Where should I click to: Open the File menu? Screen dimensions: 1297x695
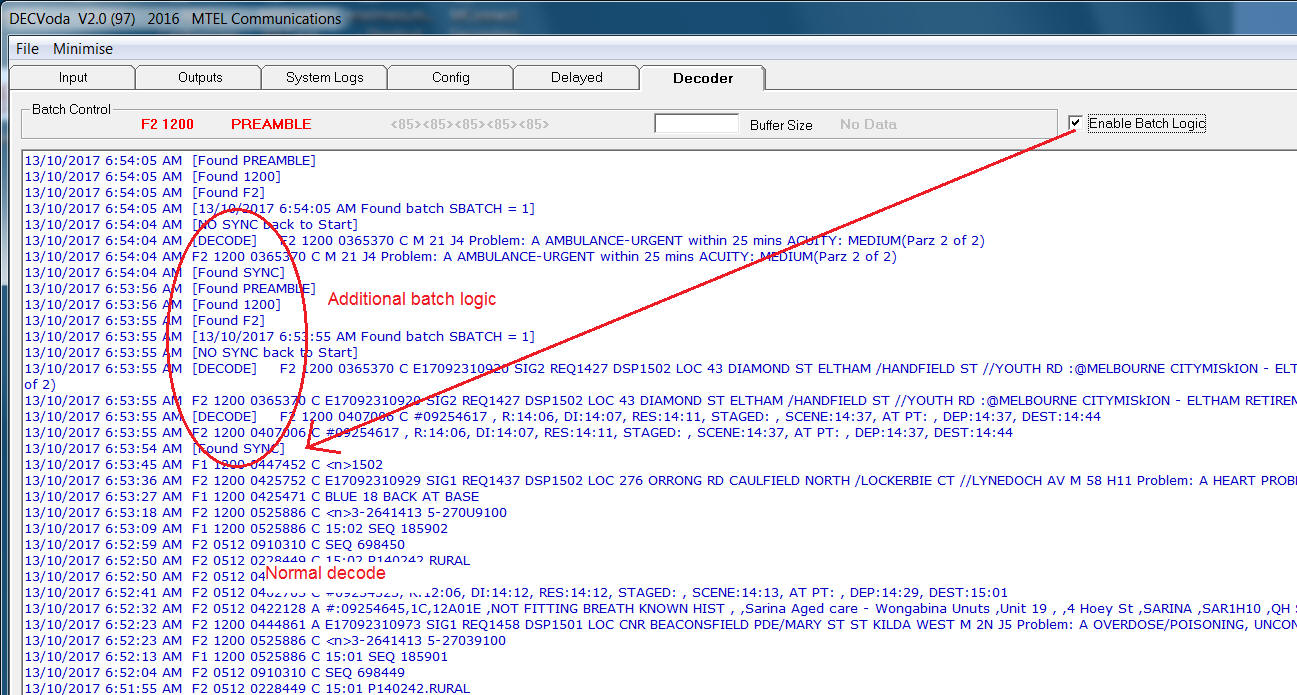coord(27,49)
